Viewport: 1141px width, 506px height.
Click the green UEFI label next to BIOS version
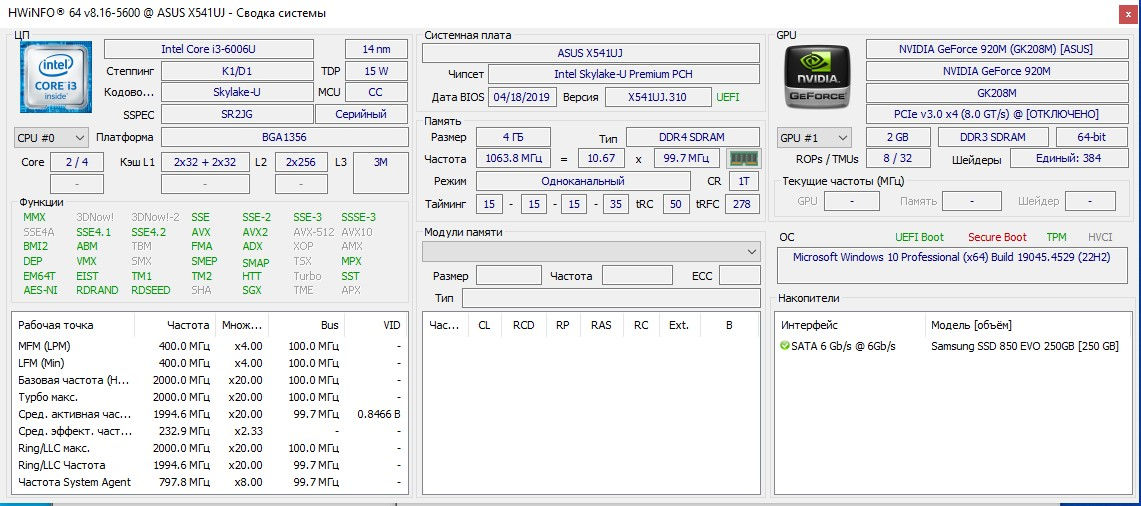[x=728, y=97]
